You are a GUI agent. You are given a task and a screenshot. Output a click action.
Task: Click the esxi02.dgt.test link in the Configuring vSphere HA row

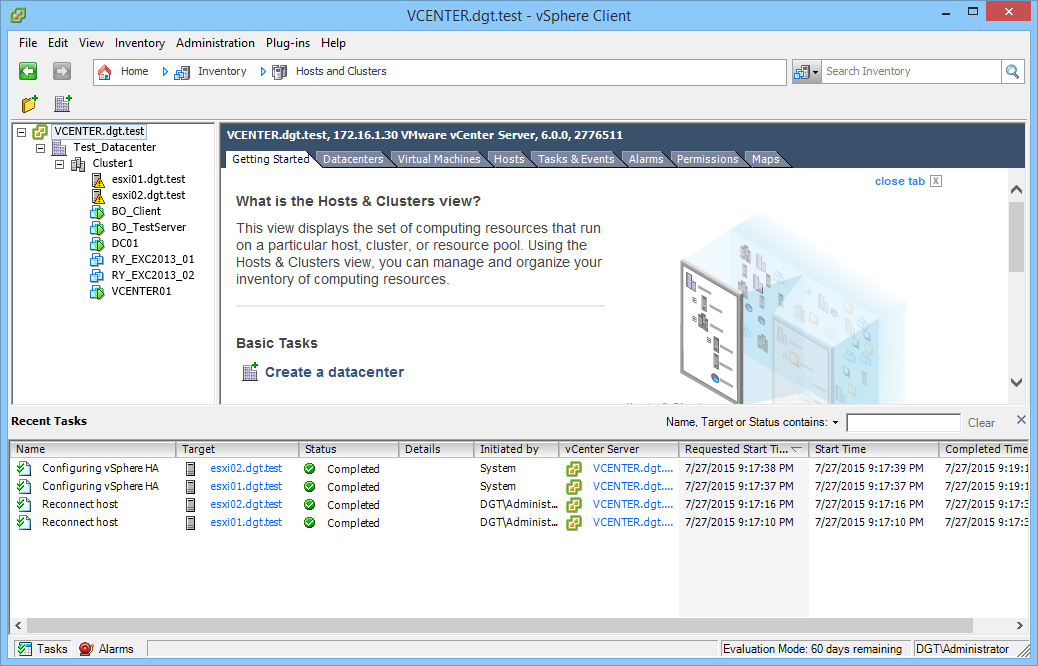point(246,469)
